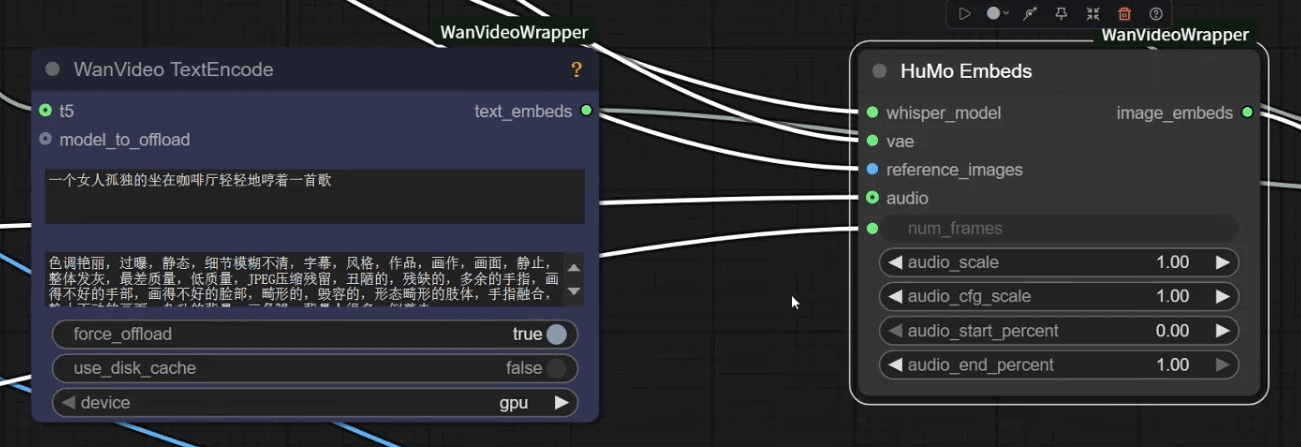The image size is (1301, 447).
Task: Click the num_frames input field
Action: 1060,228
